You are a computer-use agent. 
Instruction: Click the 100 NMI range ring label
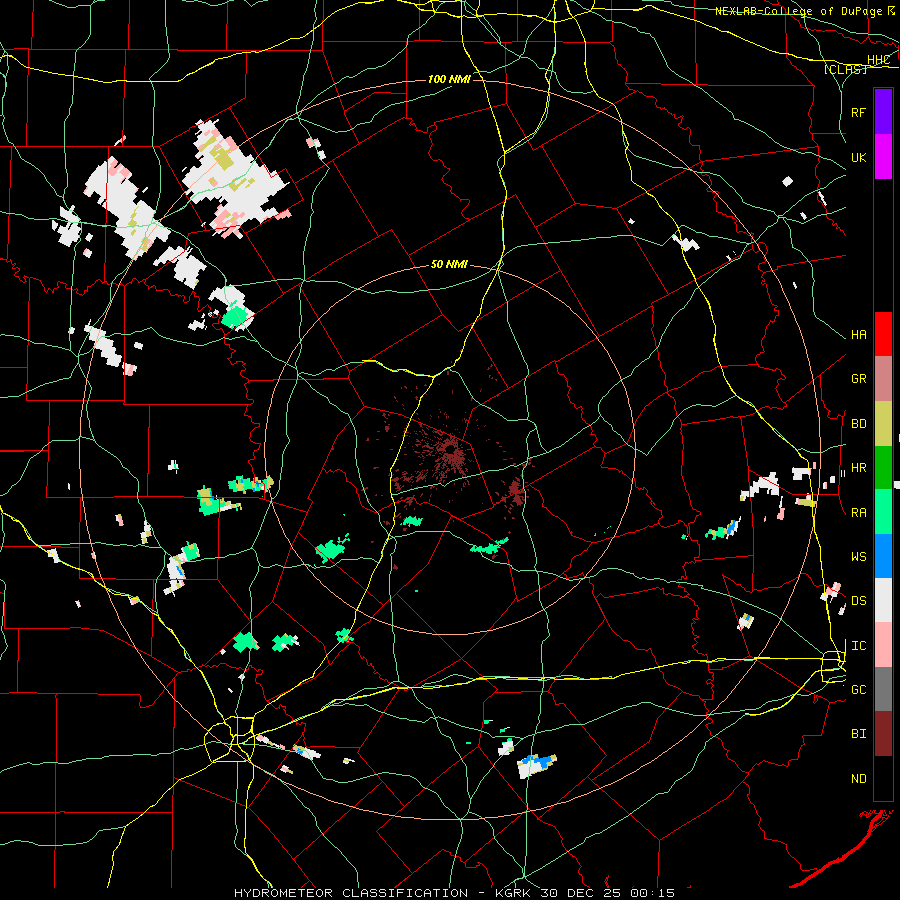(449, 79)
